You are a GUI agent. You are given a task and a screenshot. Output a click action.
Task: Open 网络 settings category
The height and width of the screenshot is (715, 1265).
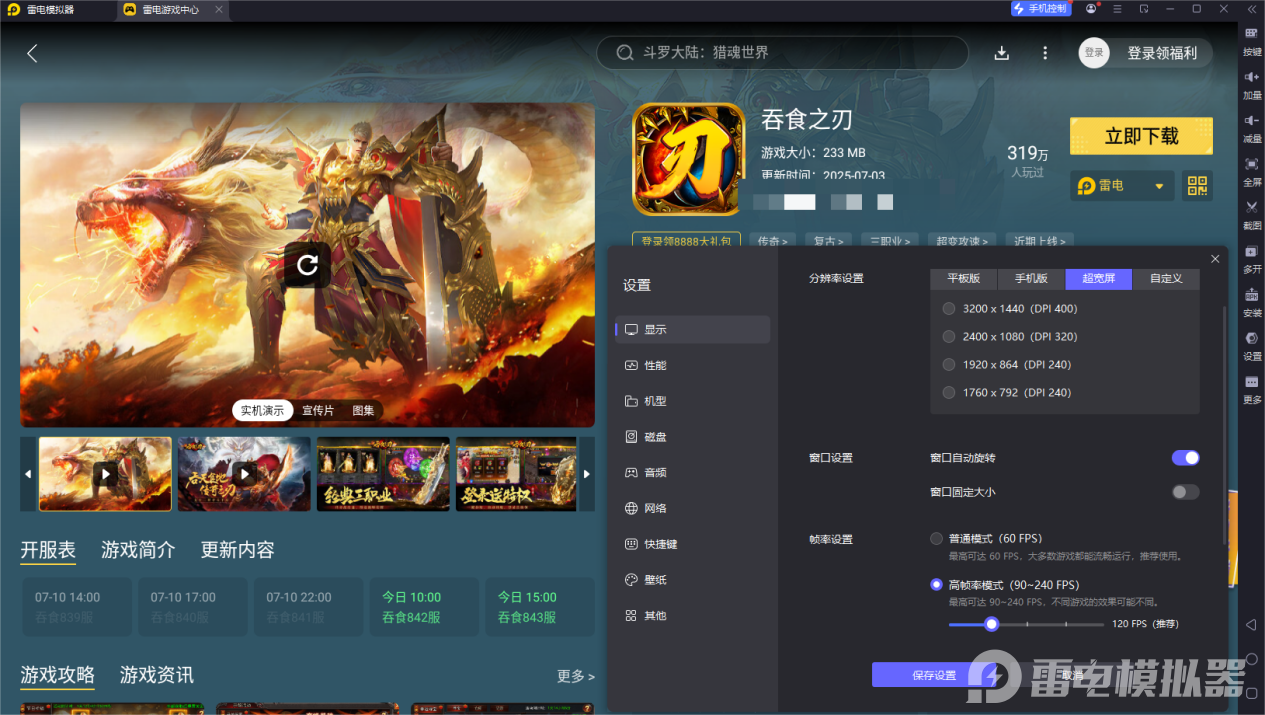692,508
